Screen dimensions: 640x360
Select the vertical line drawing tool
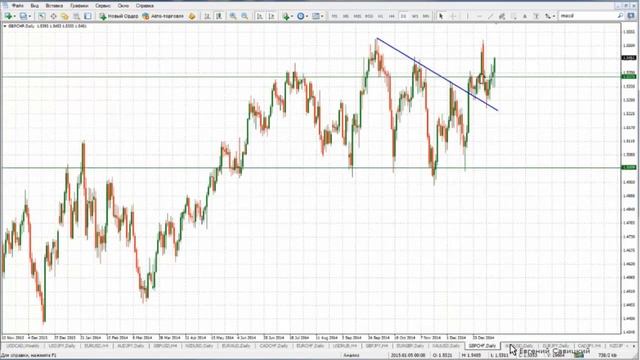tap(467, 16)
